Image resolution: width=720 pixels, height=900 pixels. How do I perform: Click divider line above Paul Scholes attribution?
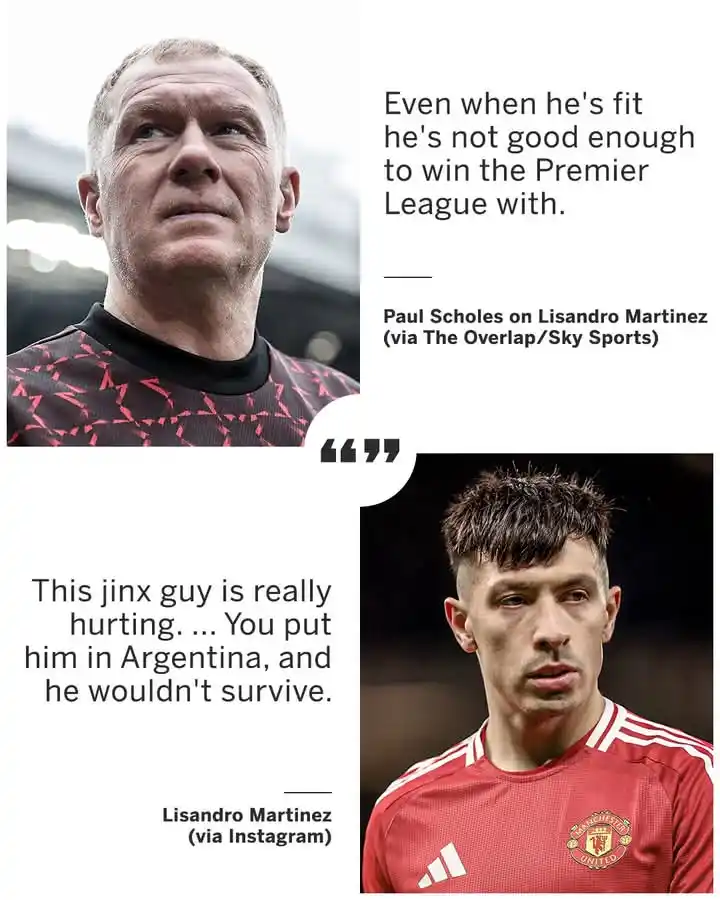coord(408,277)
